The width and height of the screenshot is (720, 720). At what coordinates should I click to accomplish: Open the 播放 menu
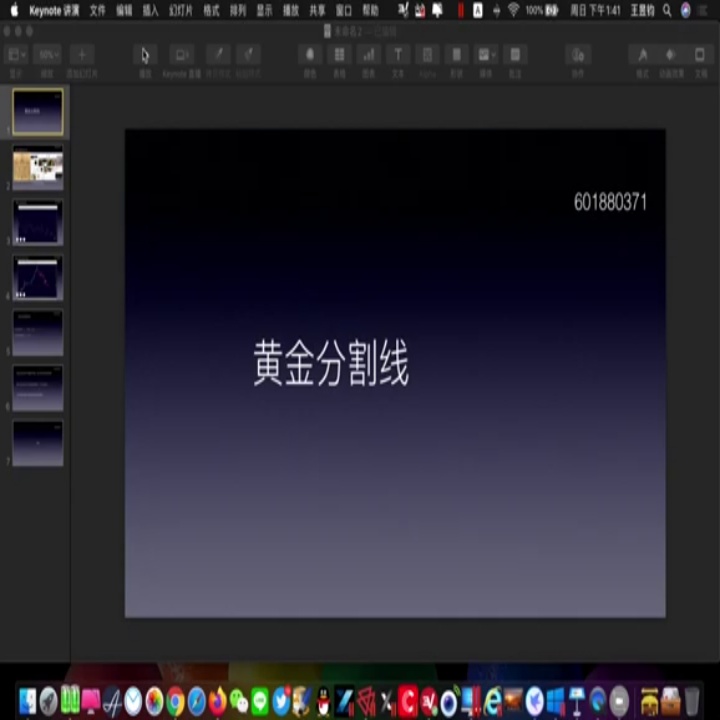[291, 10]
